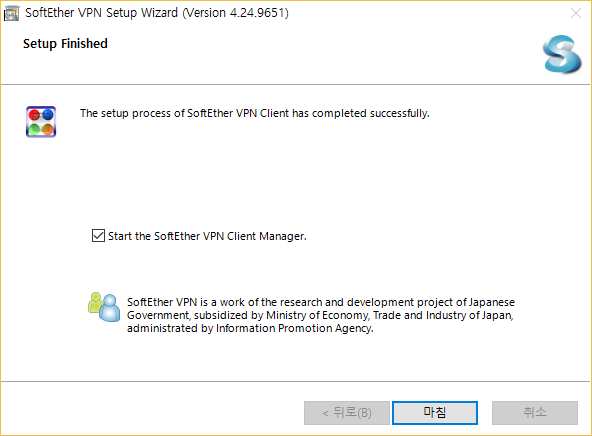
Task: Click the green circle in the VPN Client icon
Action: click(x=34, y=129)
